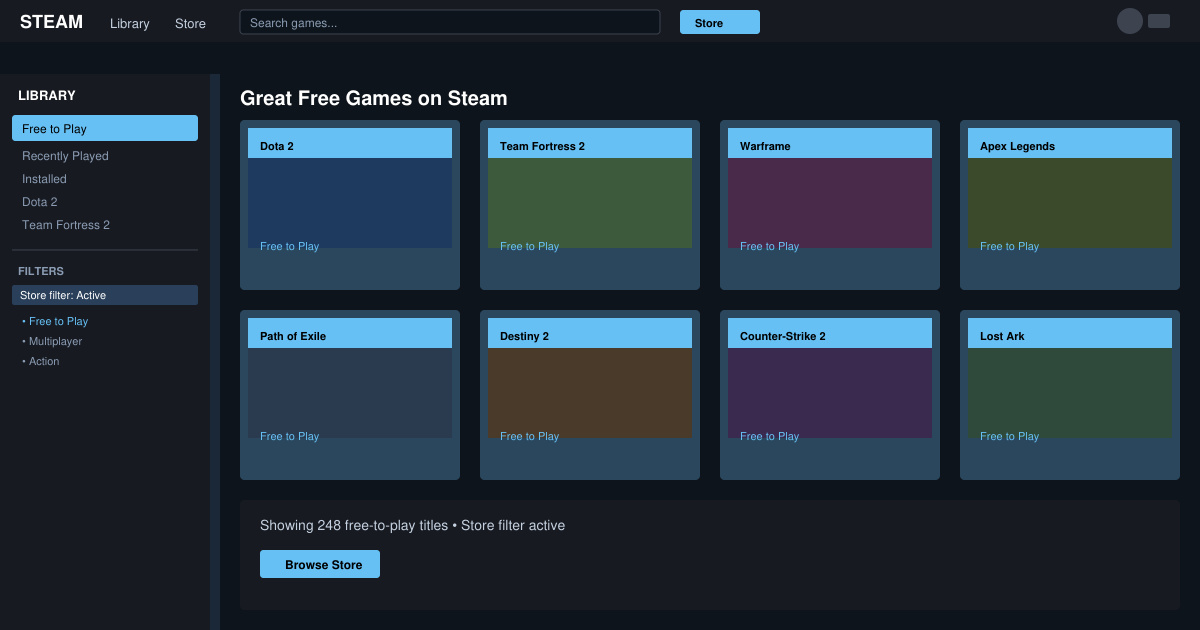This screenshot has height=630, width=1200.
Task: Select Free to Play in Library sidebar
Action: (105, 128)
